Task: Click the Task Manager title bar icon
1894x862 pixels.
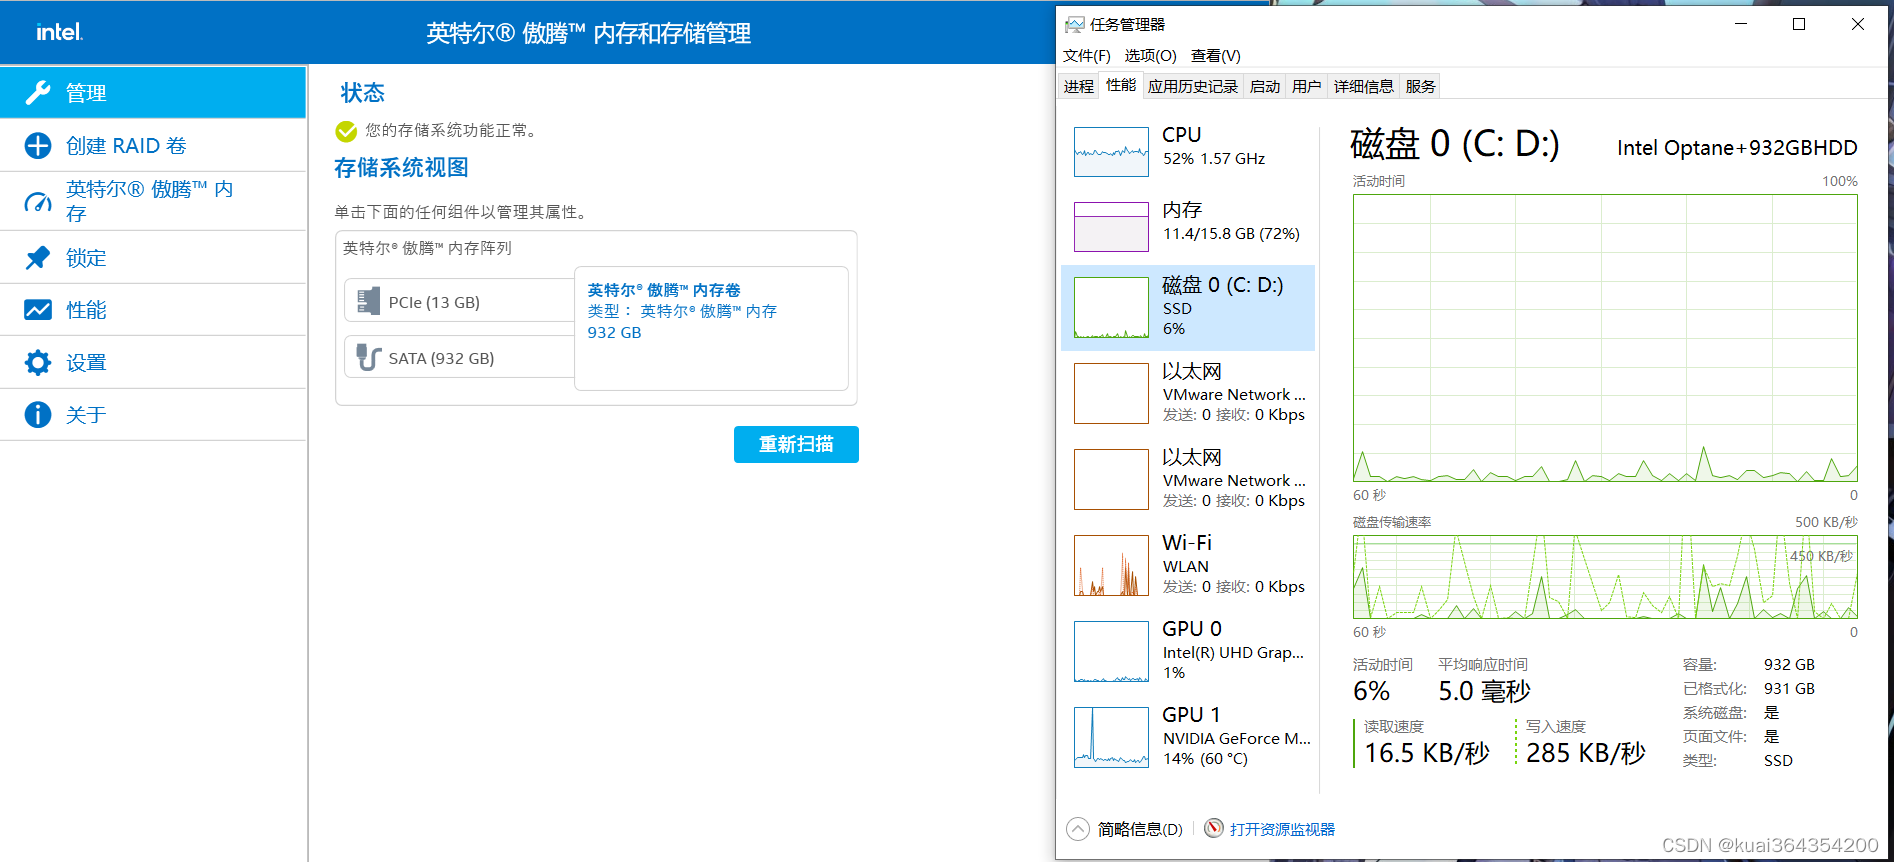Action: [x=1075, y=24]
